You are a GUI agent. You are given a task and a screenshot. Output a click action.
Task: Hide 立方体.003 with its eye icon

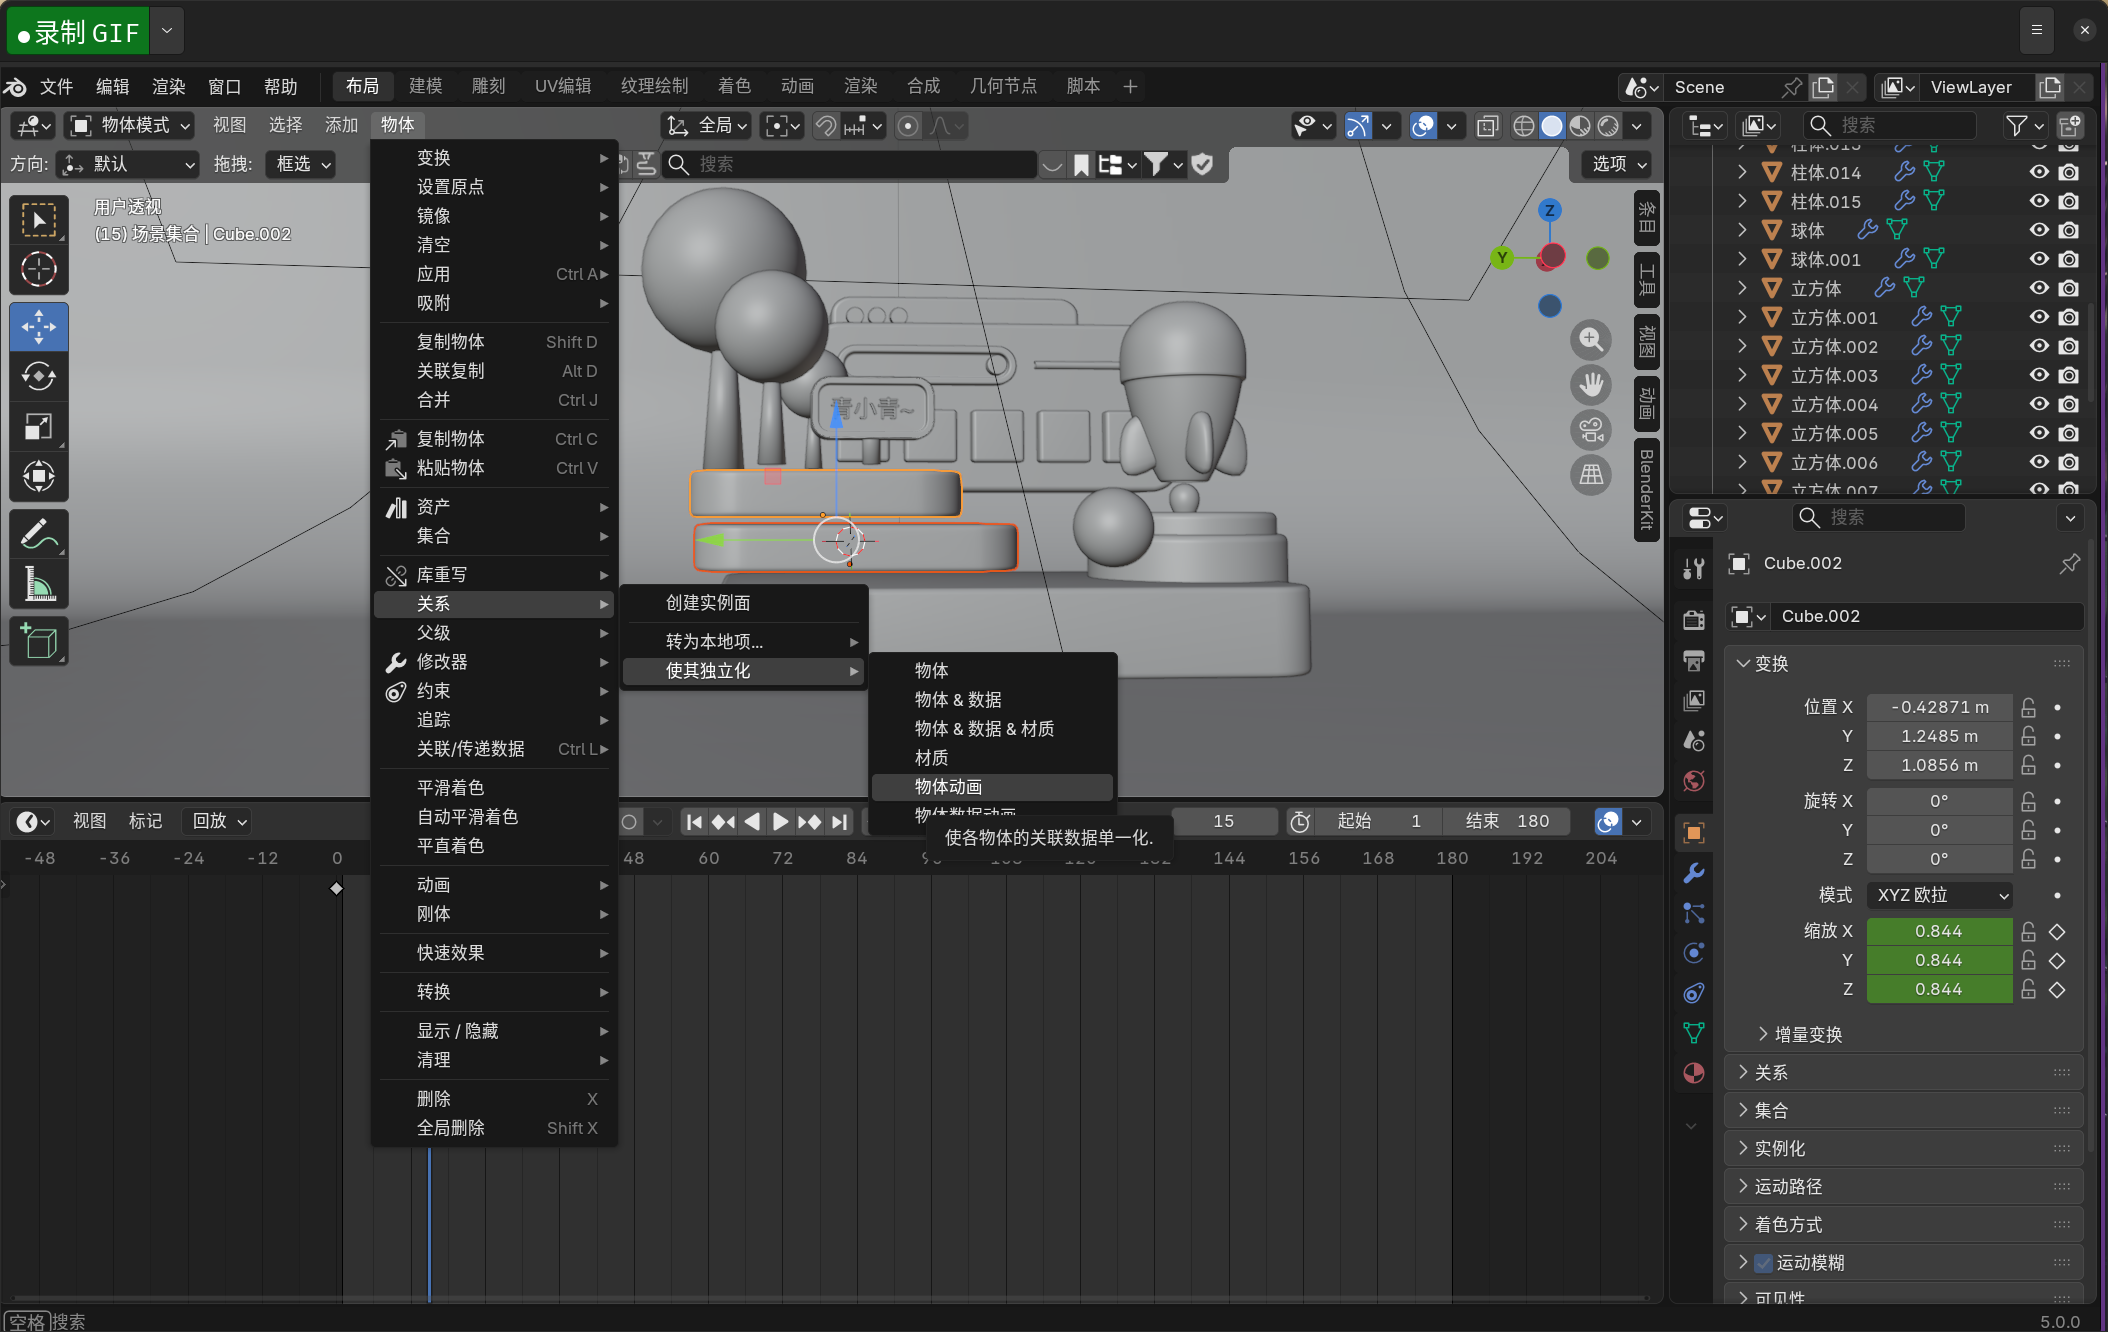click(2039, 375)
